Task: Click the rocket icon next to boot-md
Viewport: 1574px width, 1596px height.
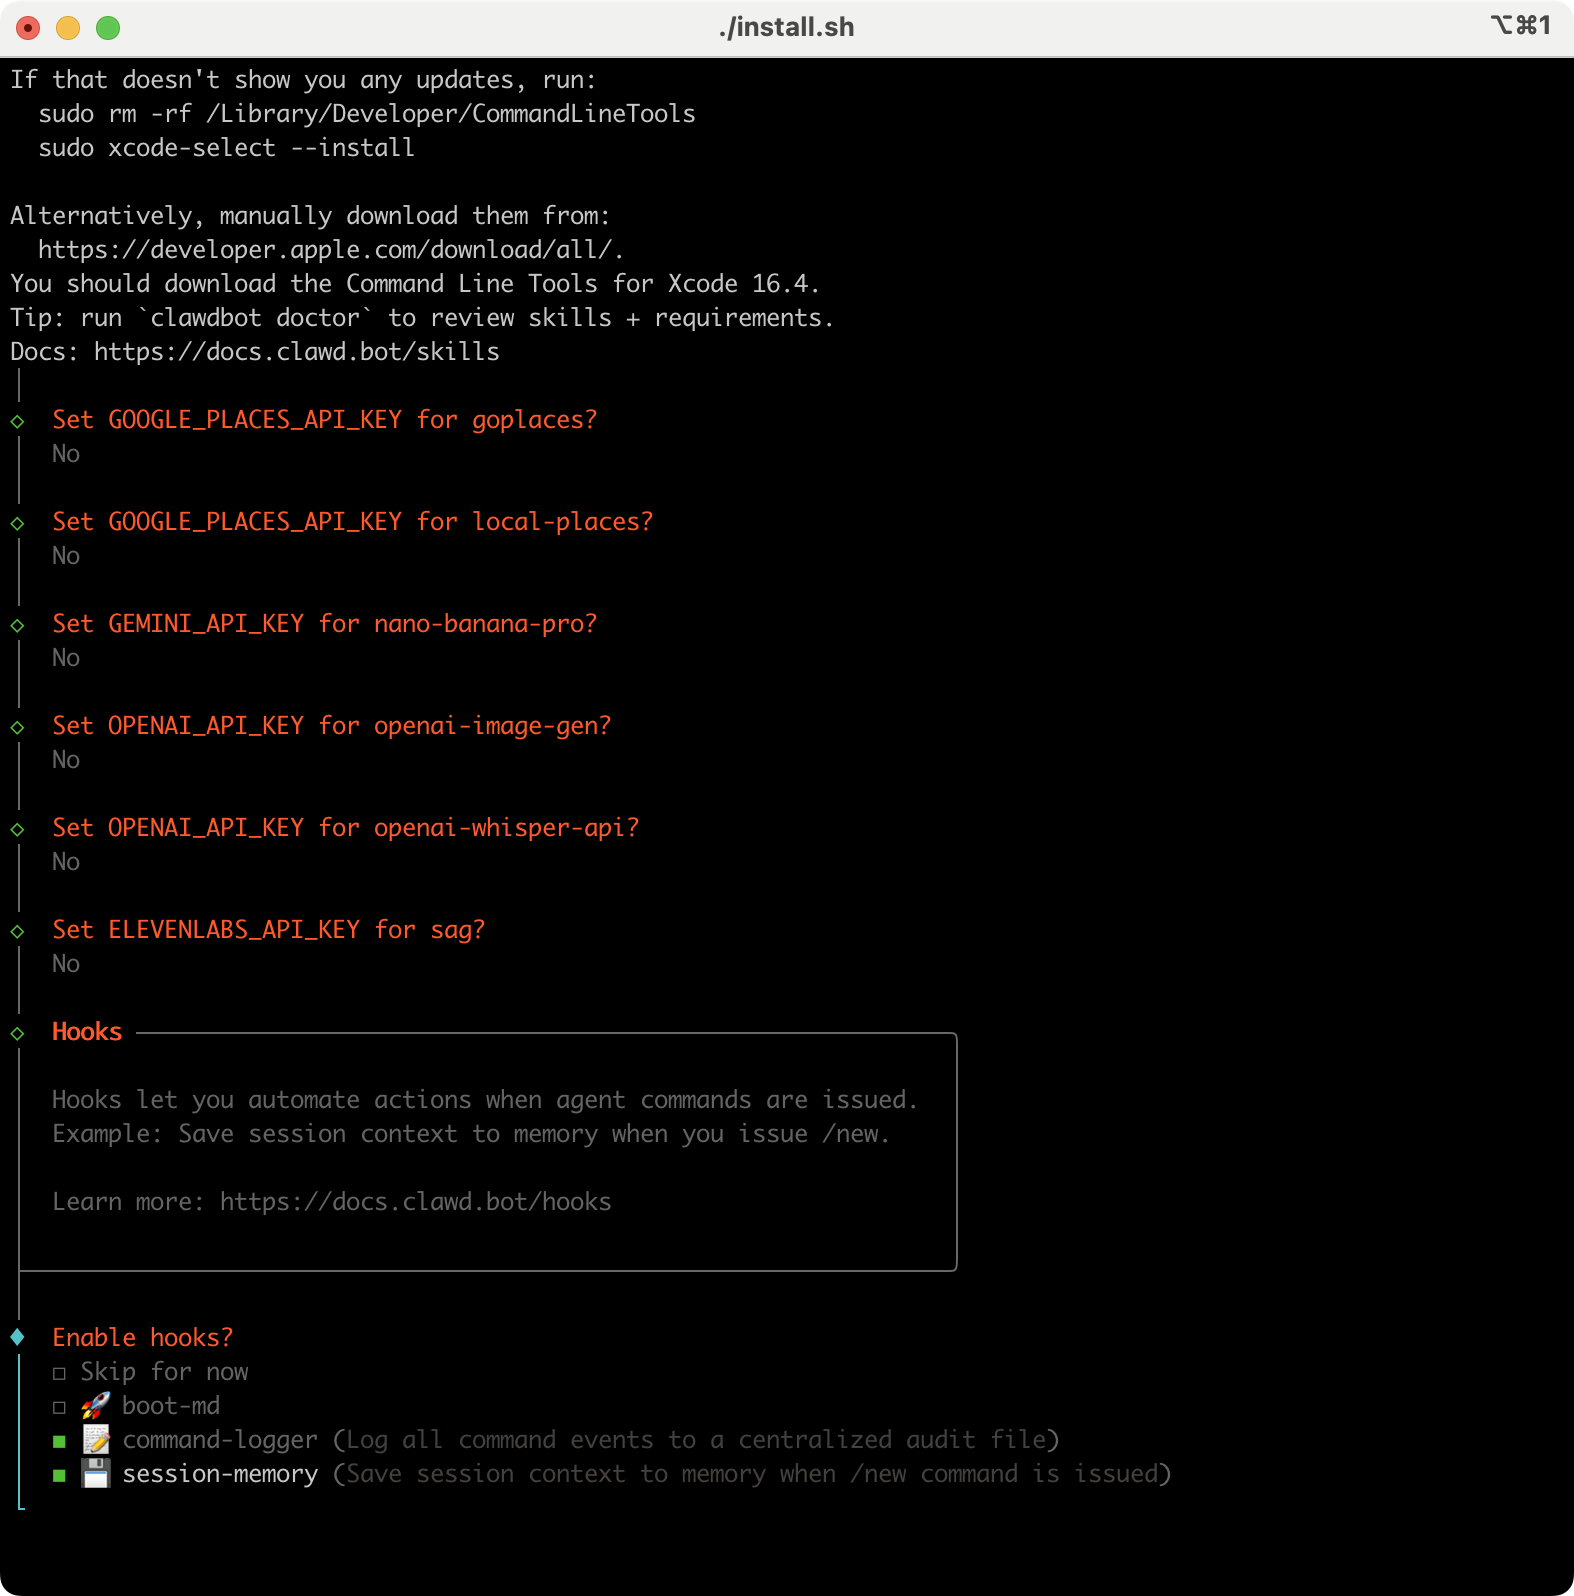Action: click(95, 1406)
